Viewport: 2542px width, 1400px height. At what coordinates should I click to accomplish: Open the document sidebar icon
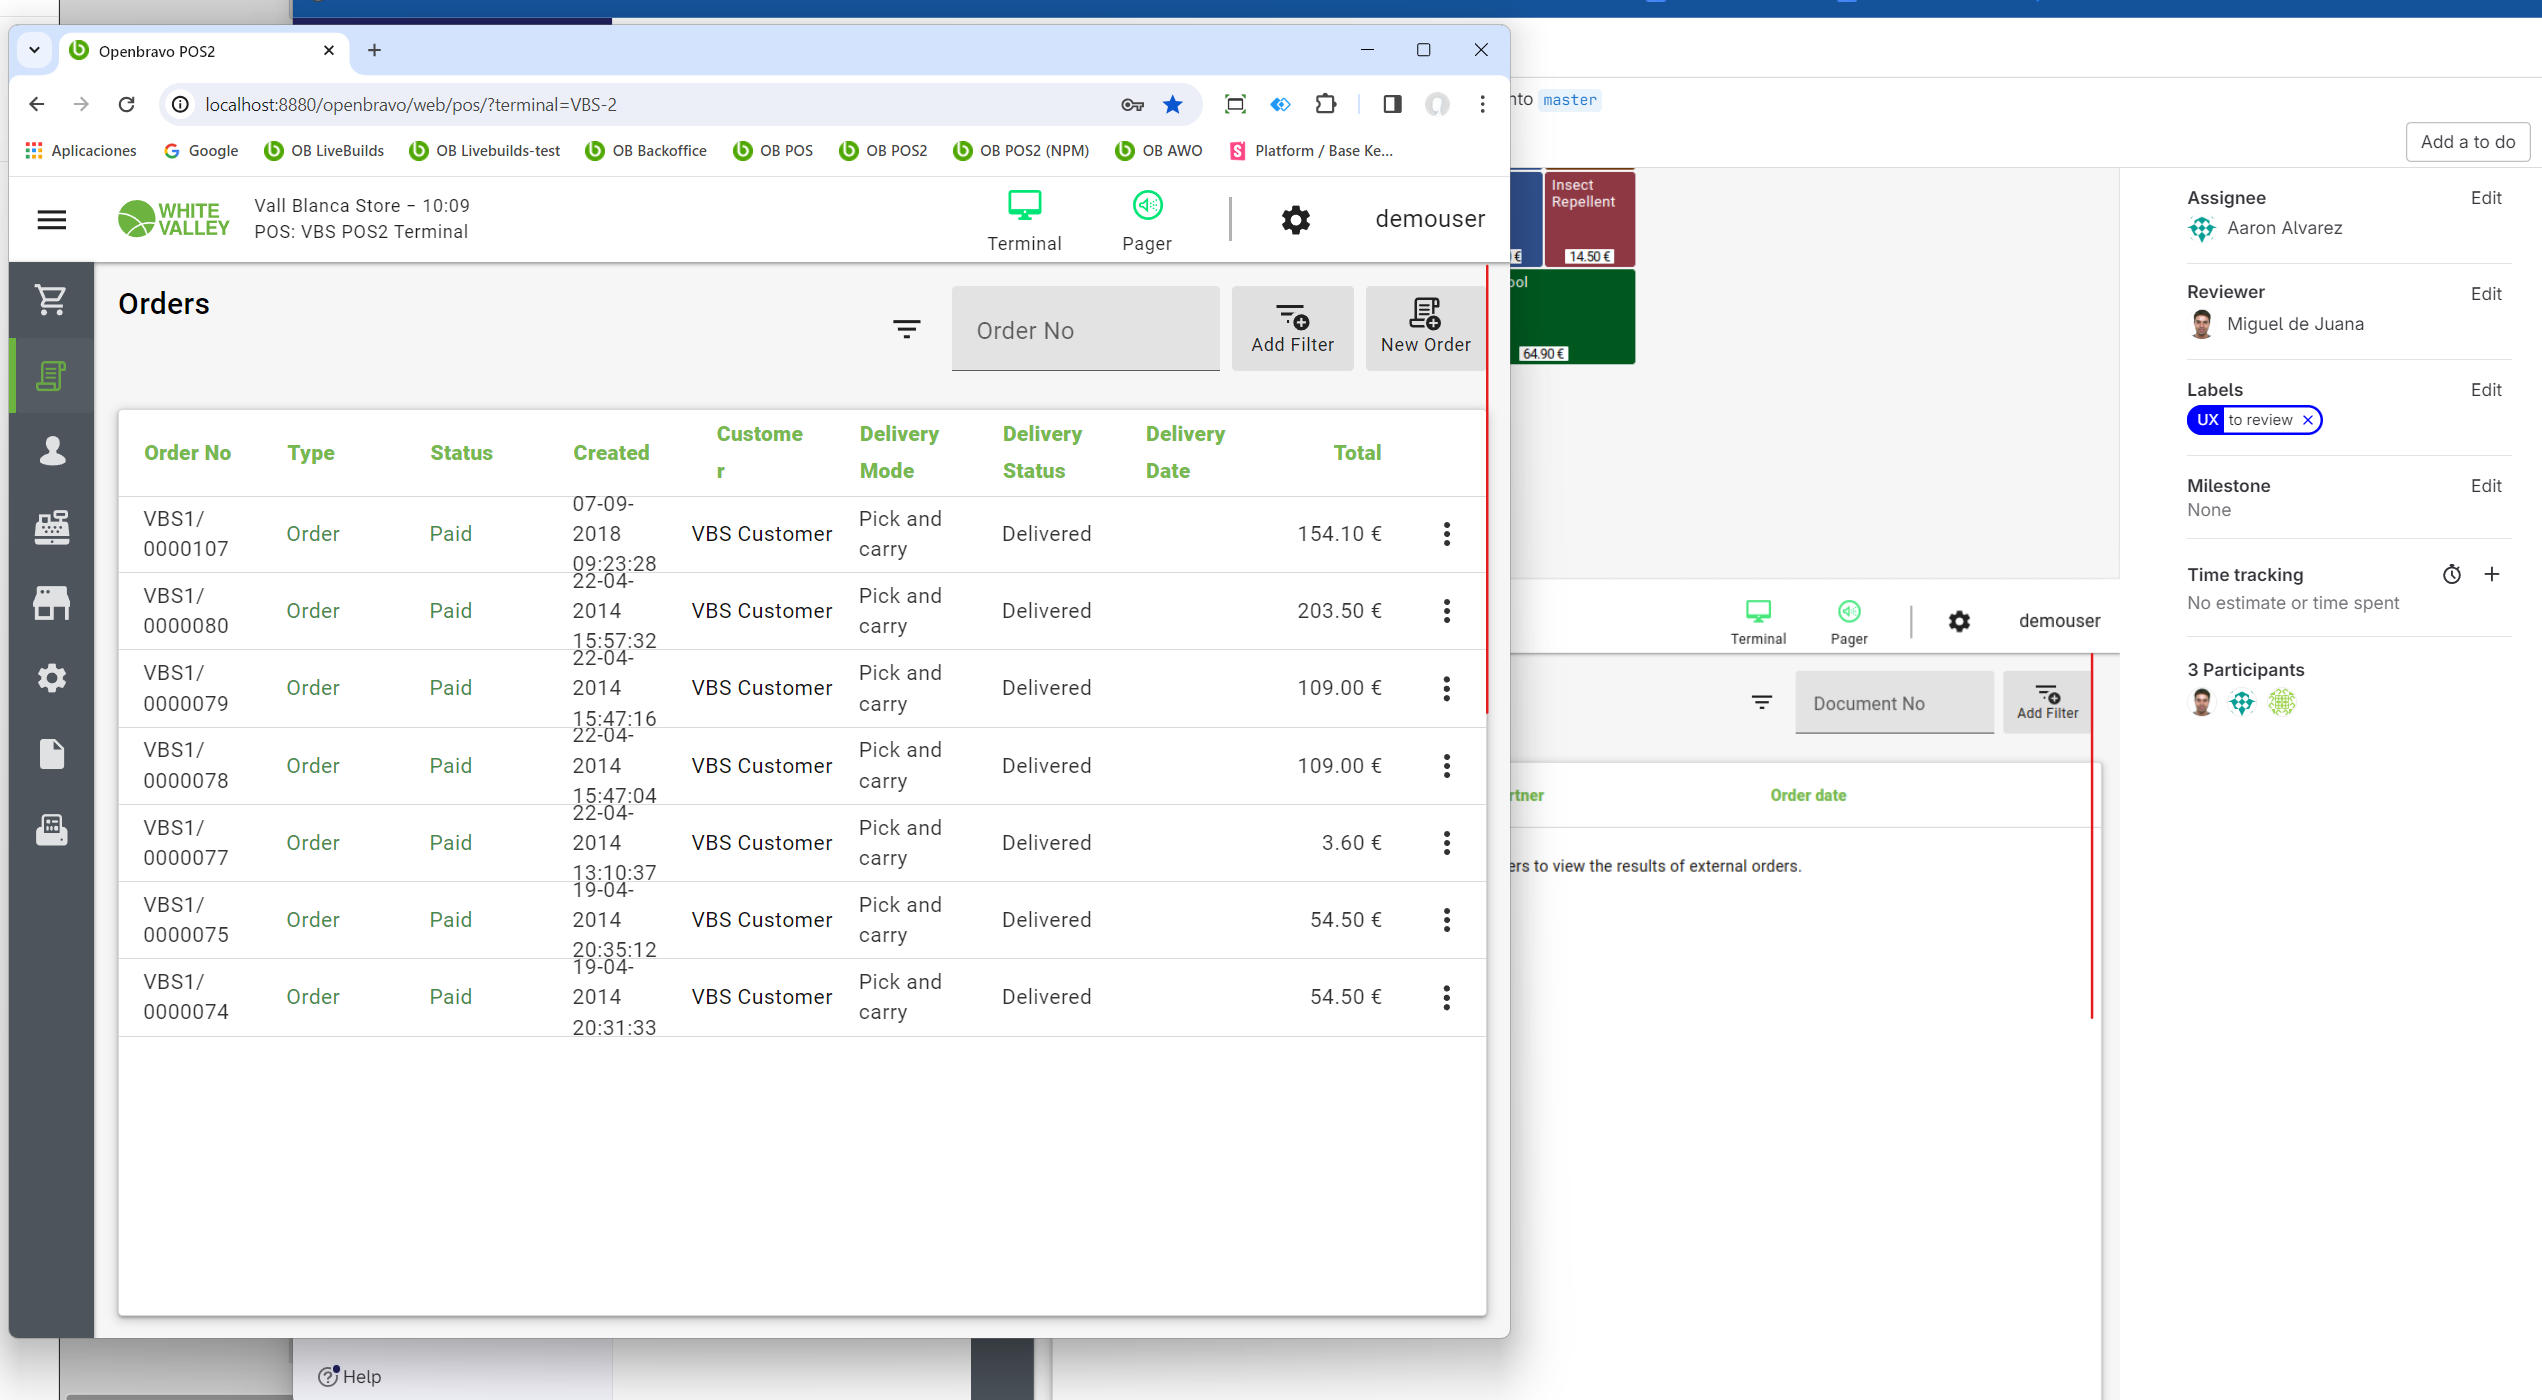coord(51,754)
